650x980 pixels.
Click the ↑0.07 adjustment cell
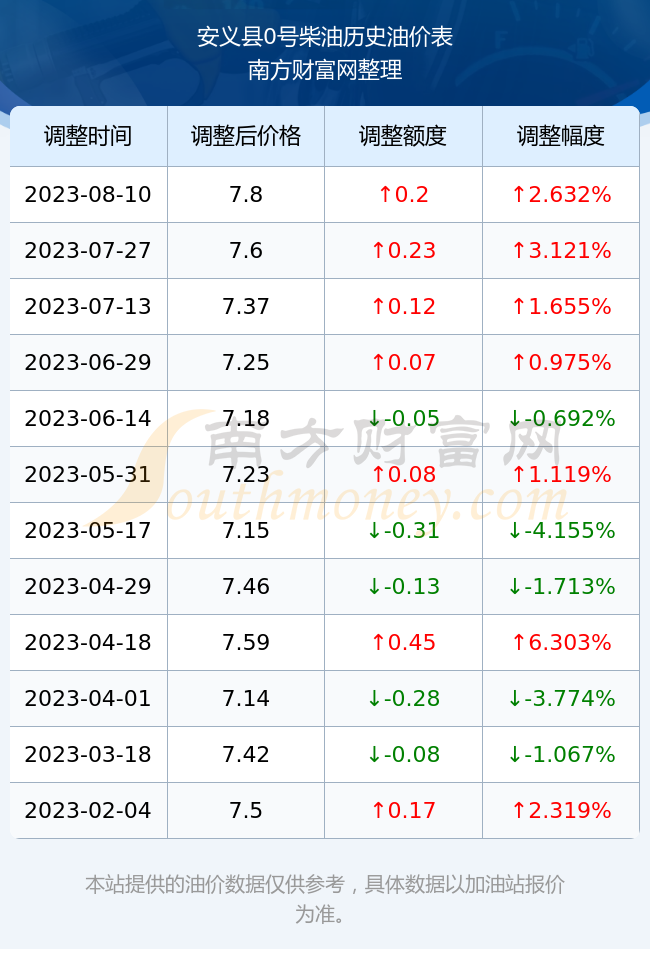point(403,362)
